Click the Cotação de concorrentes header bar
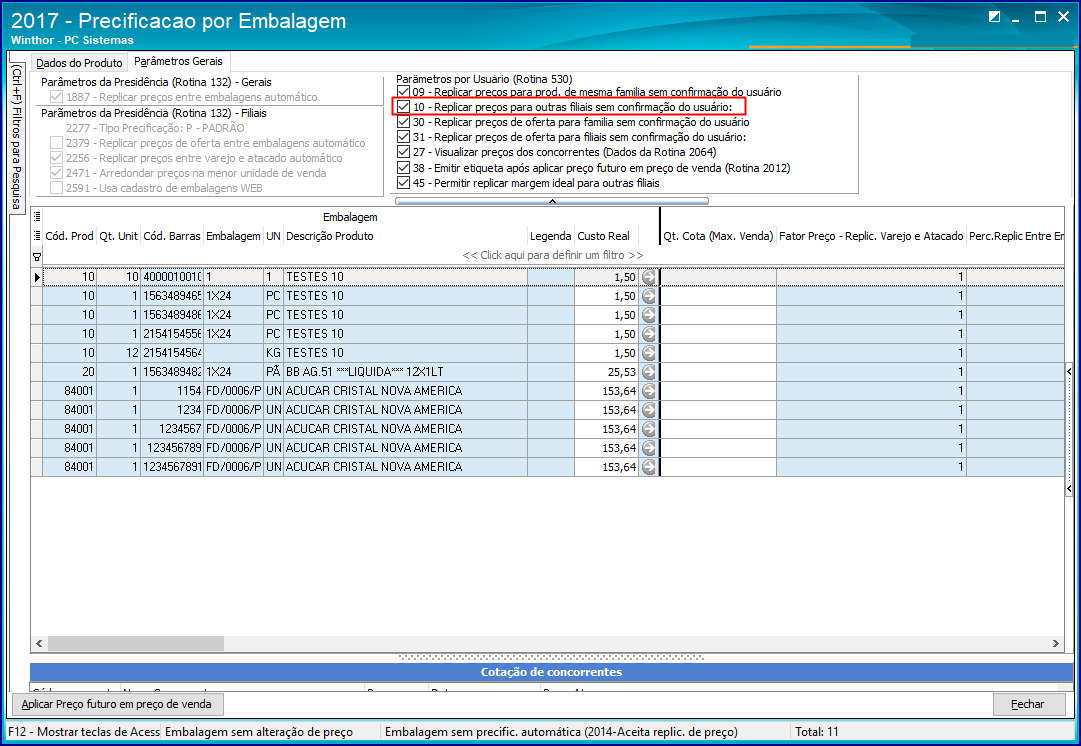Image resolution: width=1081 pixels, height=746 pixels. (x=552, y=672)
